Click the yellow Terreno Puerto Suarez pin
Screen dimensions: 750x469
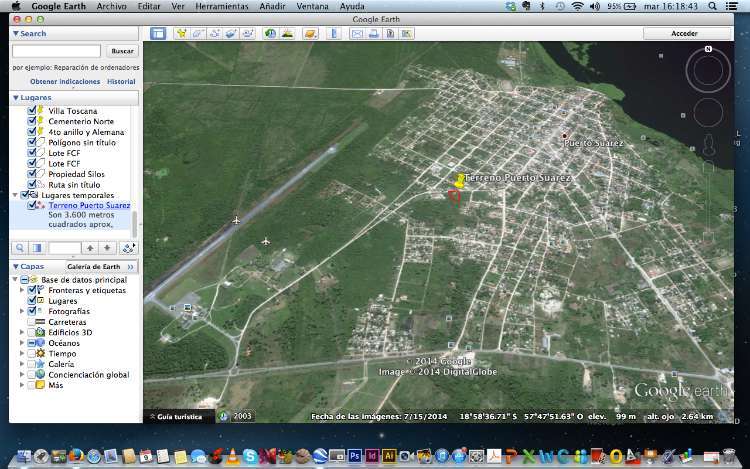(x=459, y=181)
